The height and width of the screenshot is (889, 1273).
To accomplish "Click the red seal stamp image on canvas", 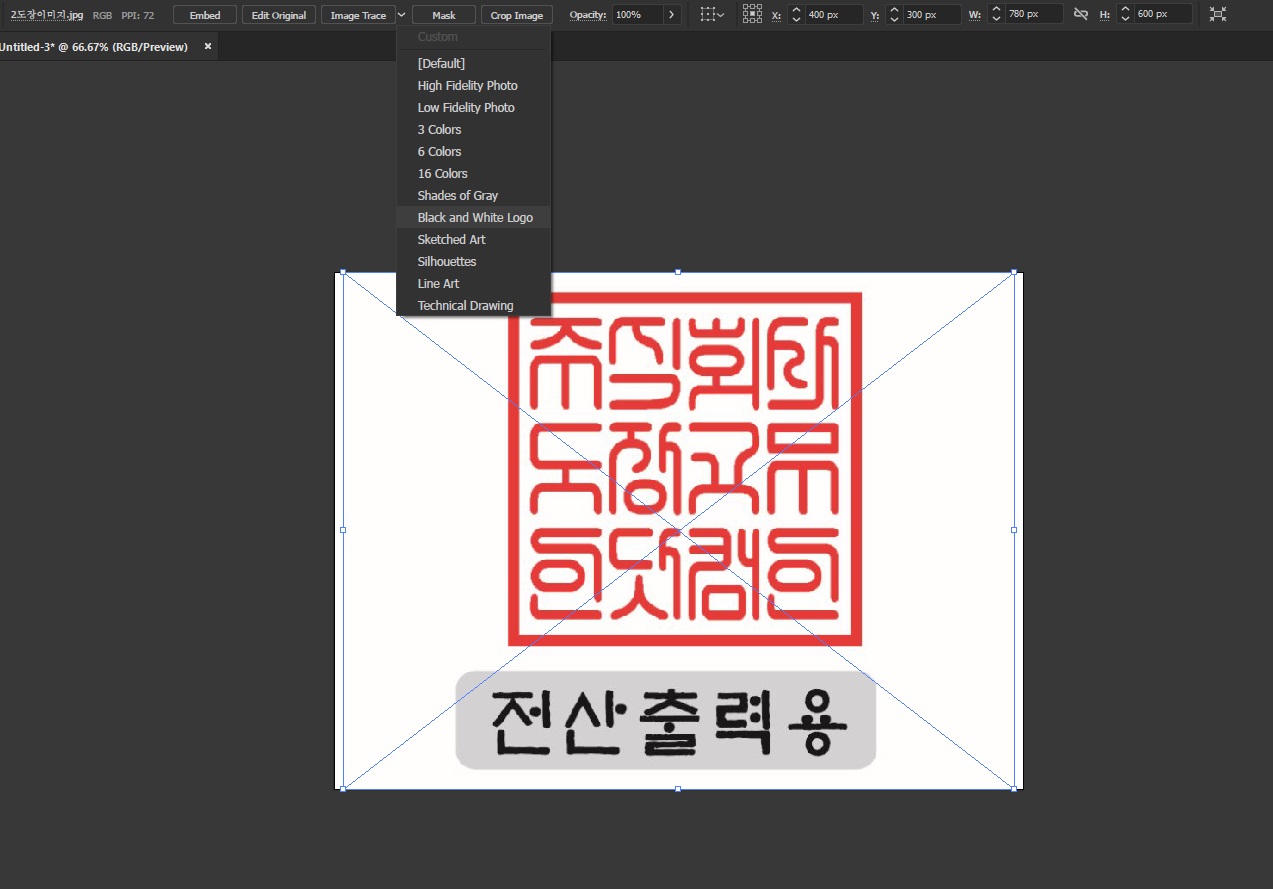I will pyautogui.click(x=685, y=469).
